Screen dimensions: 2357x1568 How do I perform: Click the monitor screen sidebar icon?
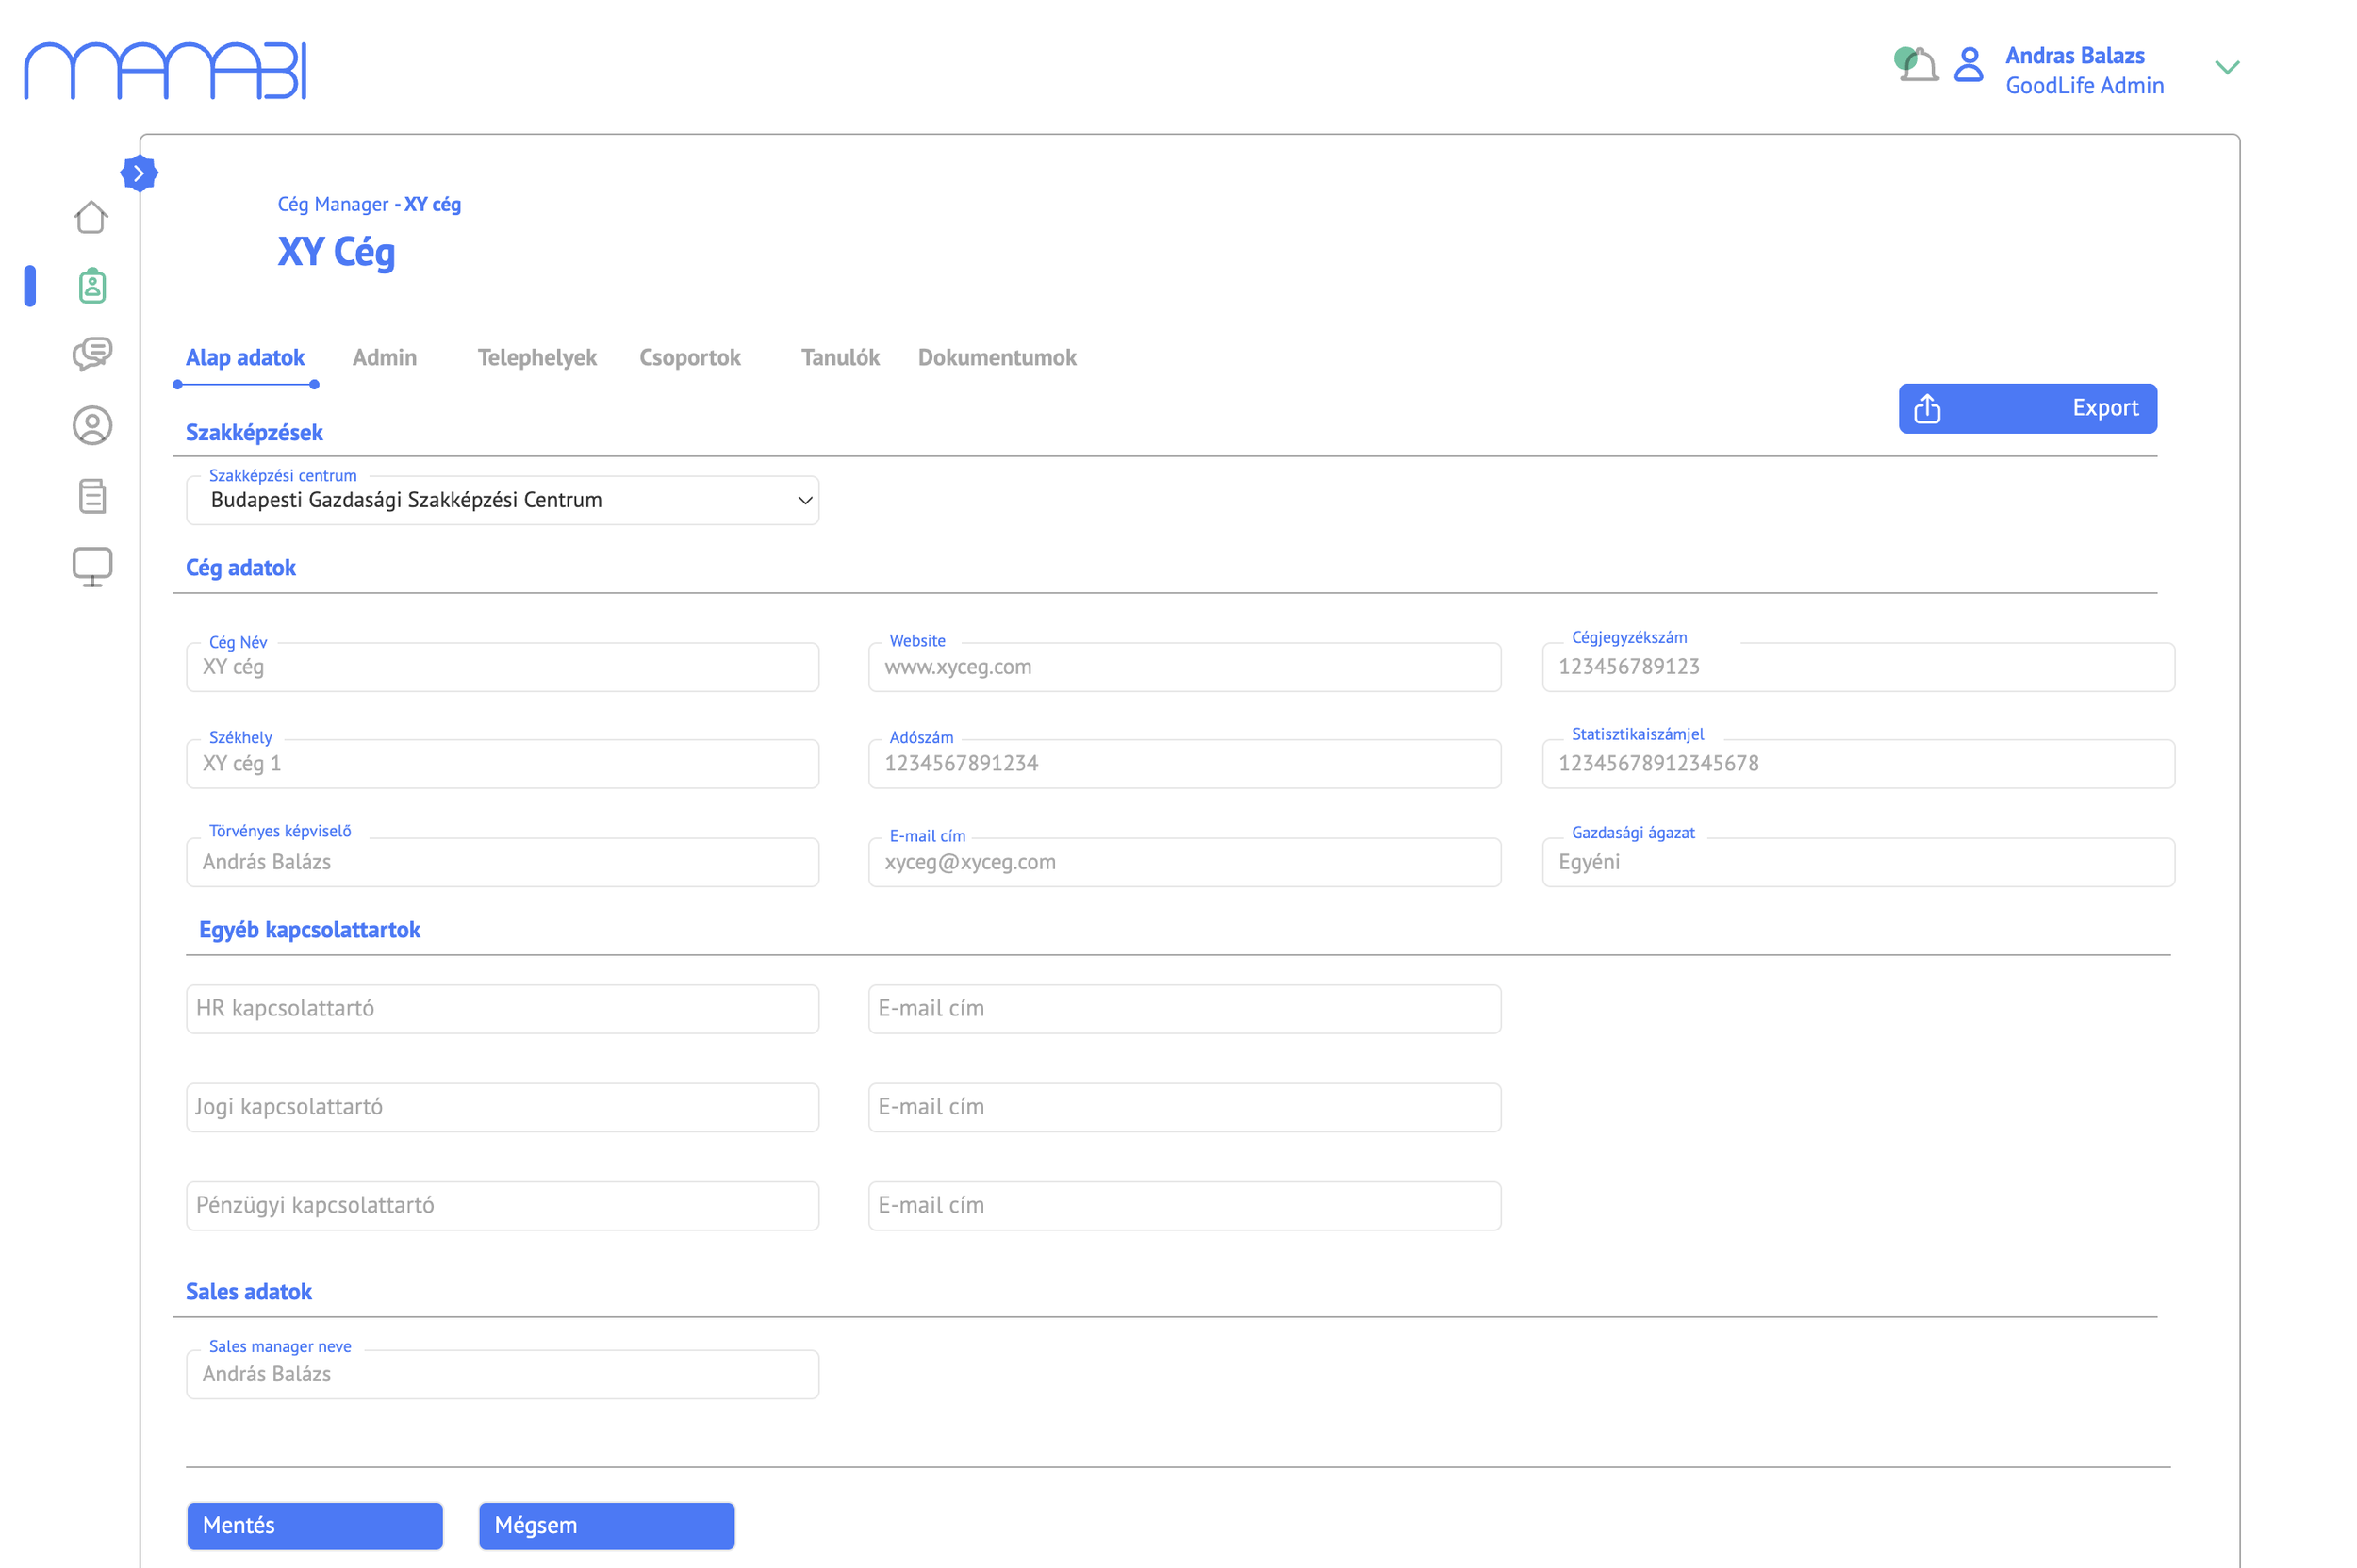point(92,567)
